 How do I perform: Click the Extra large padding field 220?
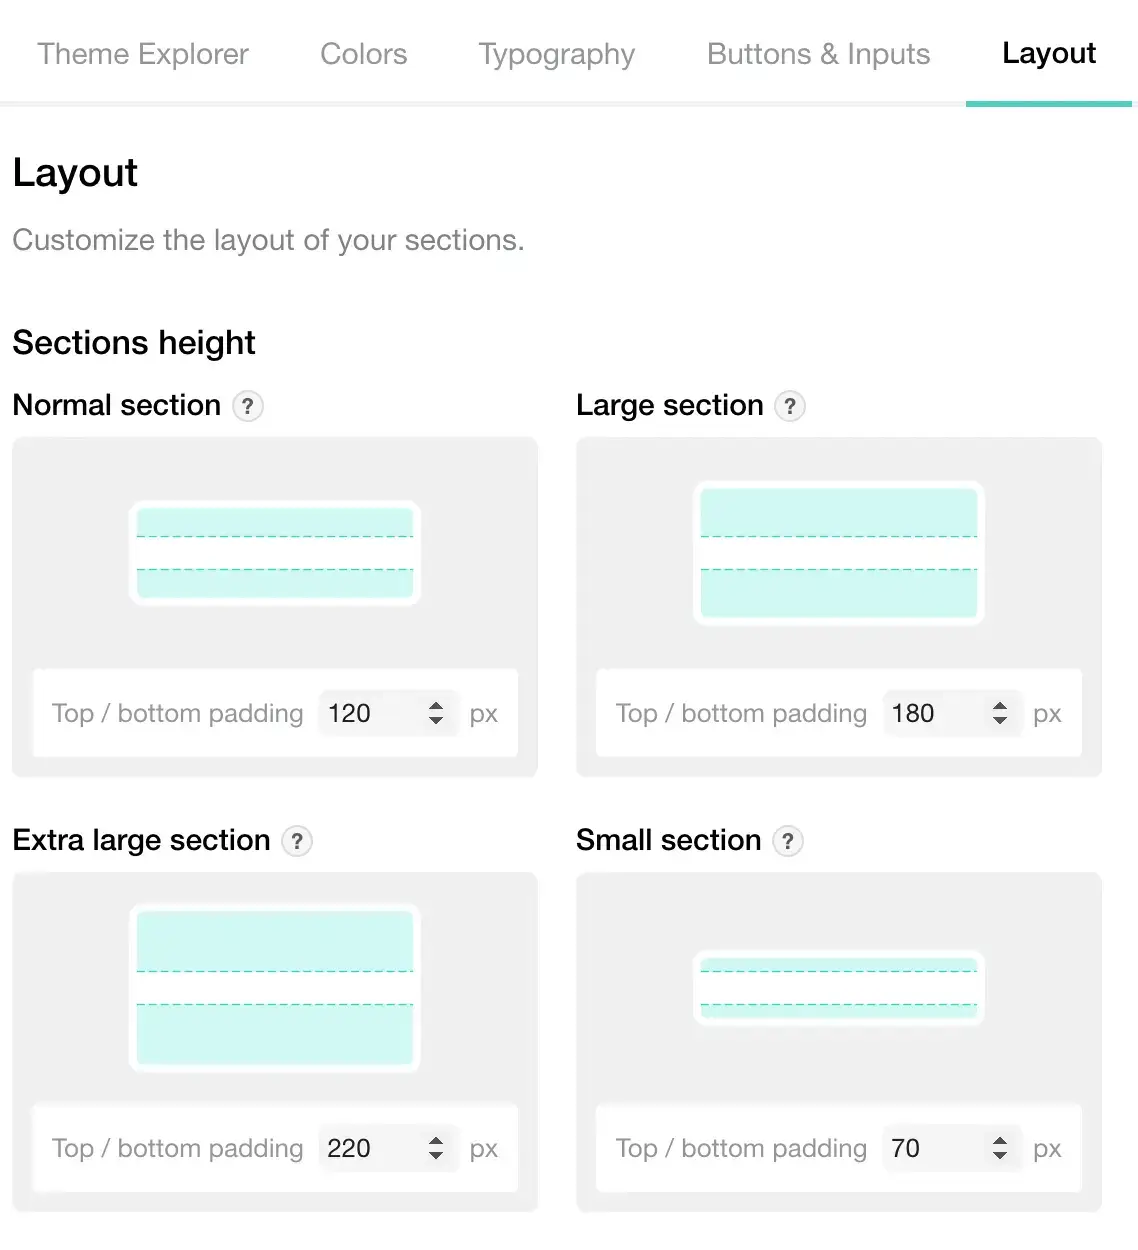coord(388,1148)
